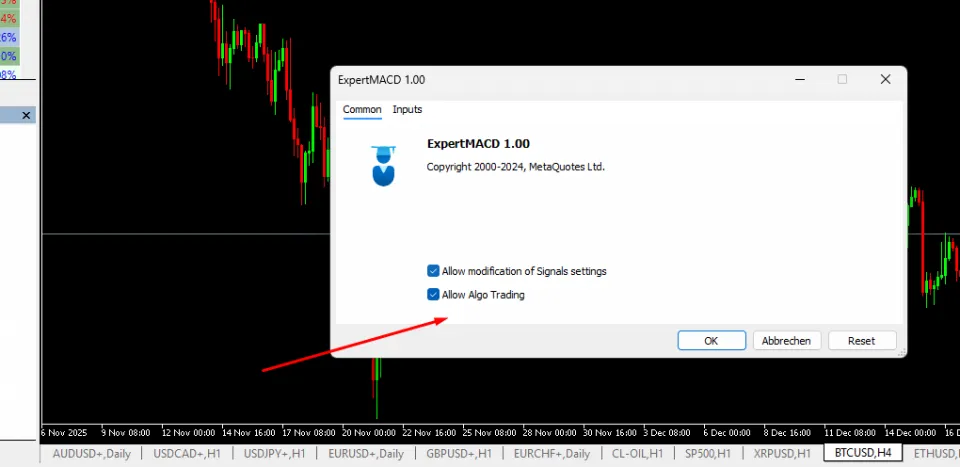Open EURCHF+,Daily chart tab
Image resolution: width=960 pixels, height=467 pixels.
[552, 454]
